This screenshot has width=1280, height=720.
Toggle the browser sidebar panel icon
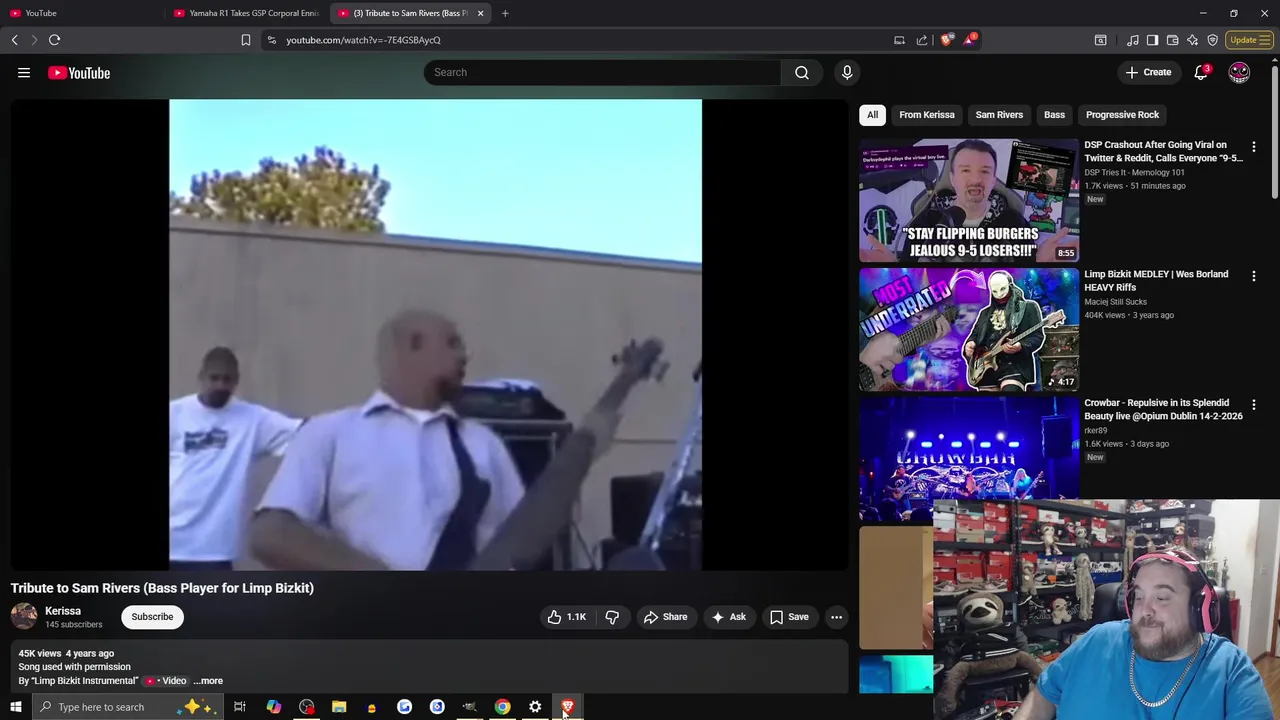coord(1152,40)
